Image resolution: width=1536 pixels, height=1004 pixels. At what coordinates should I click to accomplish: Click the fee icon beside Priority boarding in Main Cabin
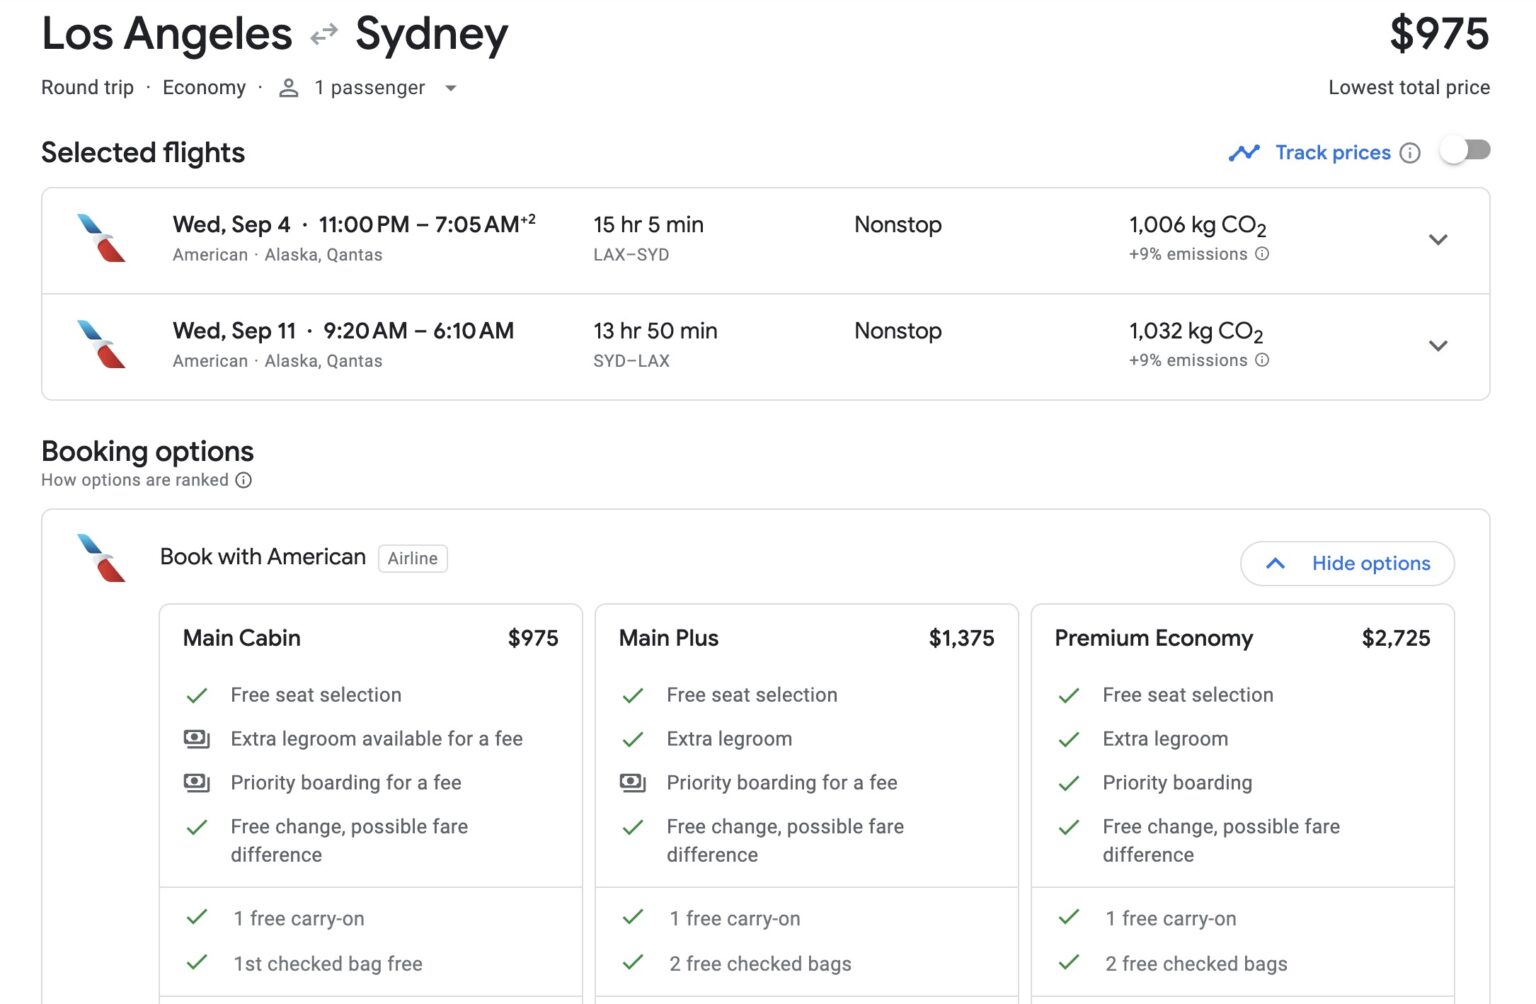coord(197,783)
